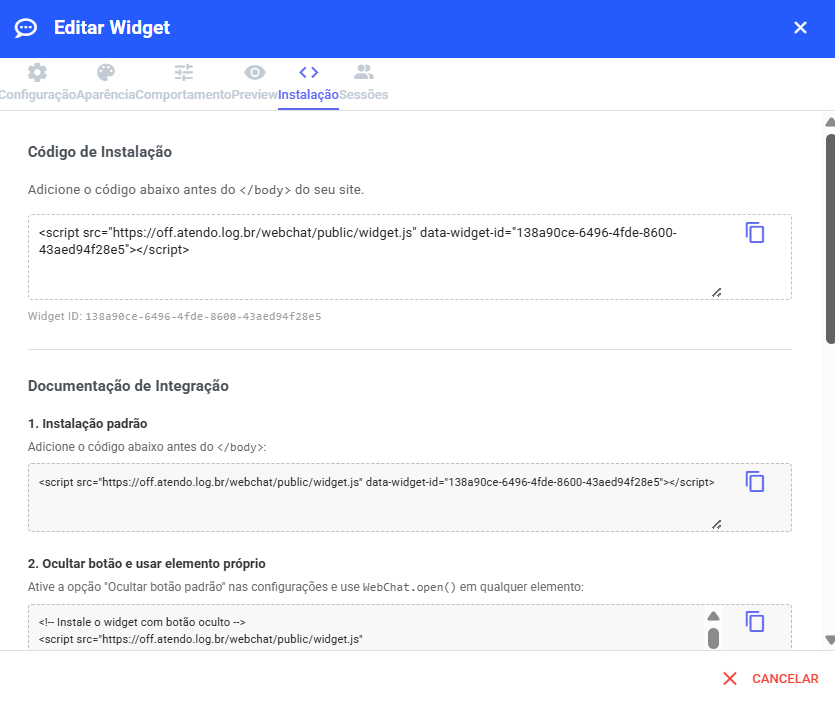Click the up arrow in third code box scrollbar
The image size is (835, 702).
(714, 616)
